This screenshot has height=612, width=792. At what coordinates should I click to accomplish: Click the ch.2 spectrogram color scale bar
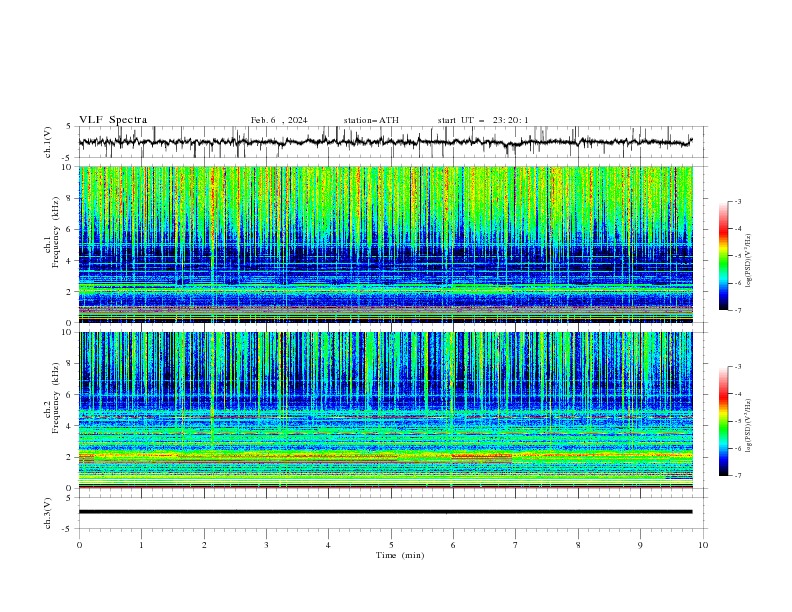723,421
